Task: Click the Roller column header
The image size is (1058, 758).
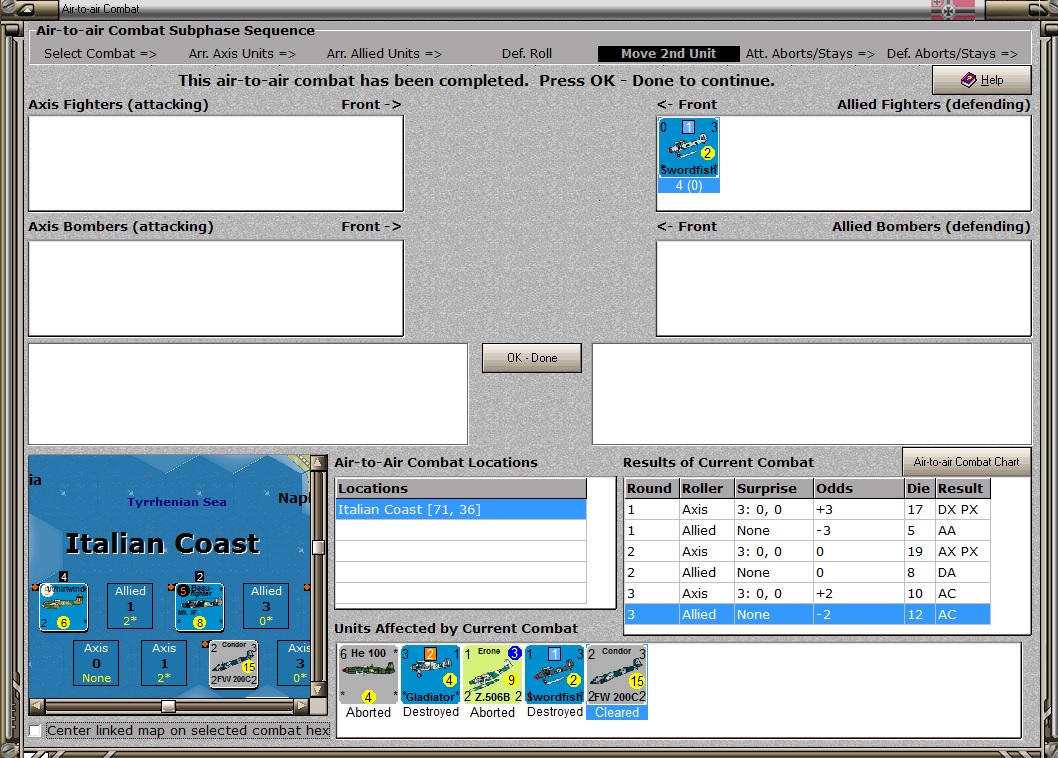Action: click(x=706, y=488)
